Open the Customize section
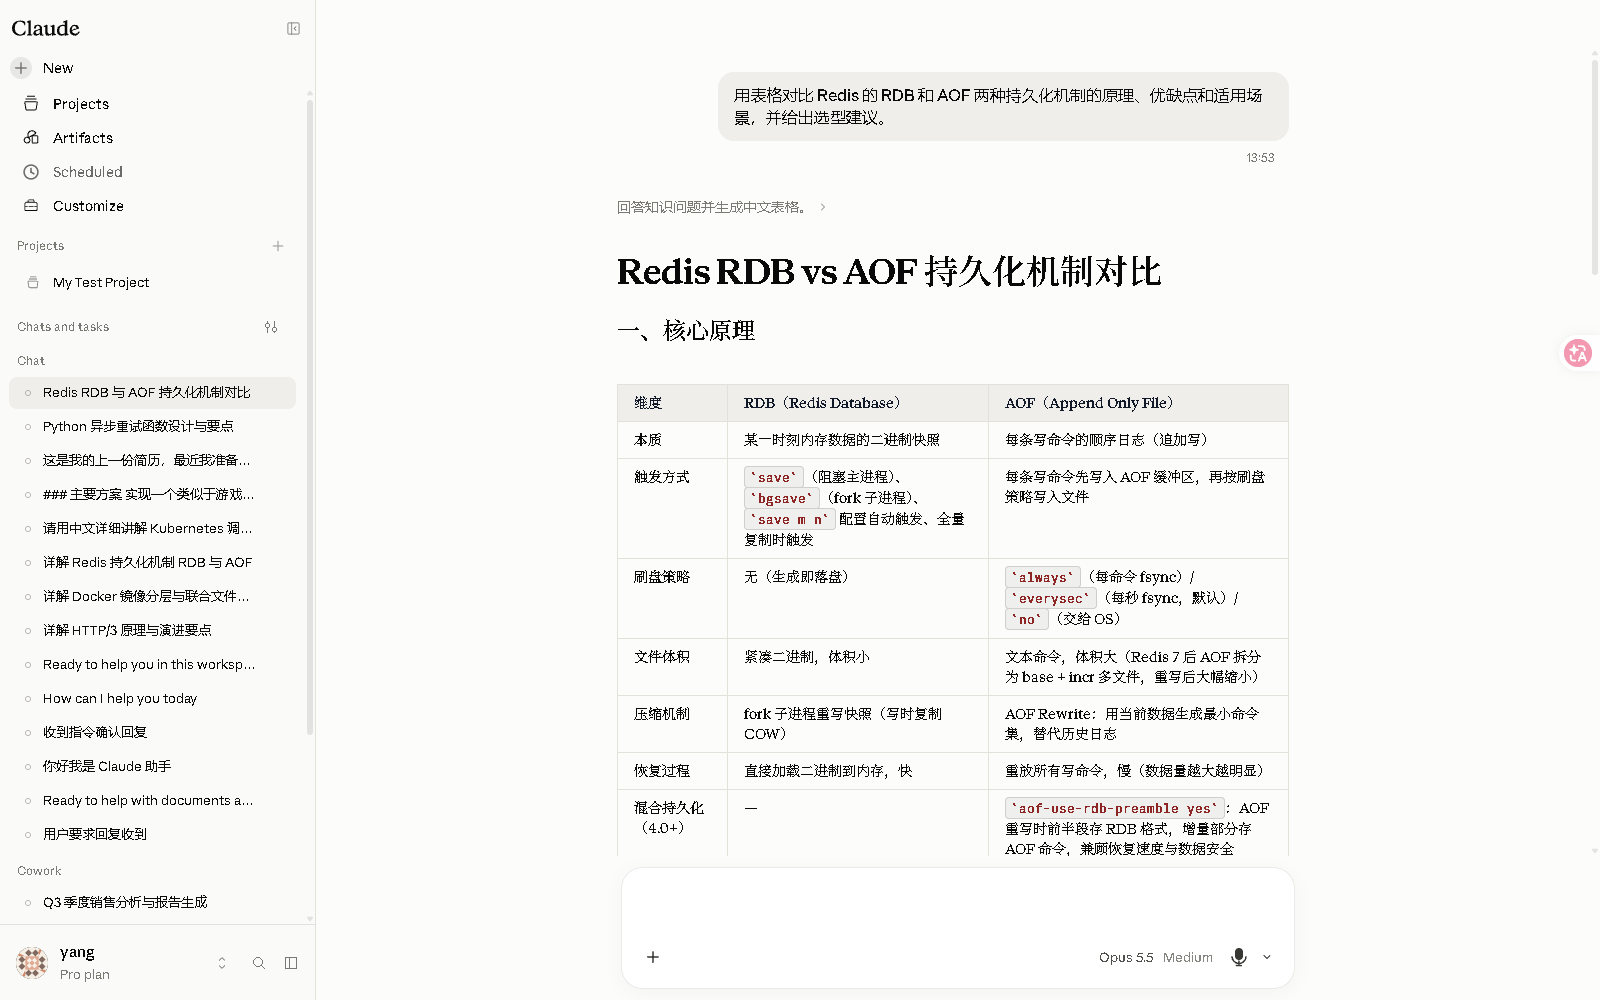 [x=88, y=206]
